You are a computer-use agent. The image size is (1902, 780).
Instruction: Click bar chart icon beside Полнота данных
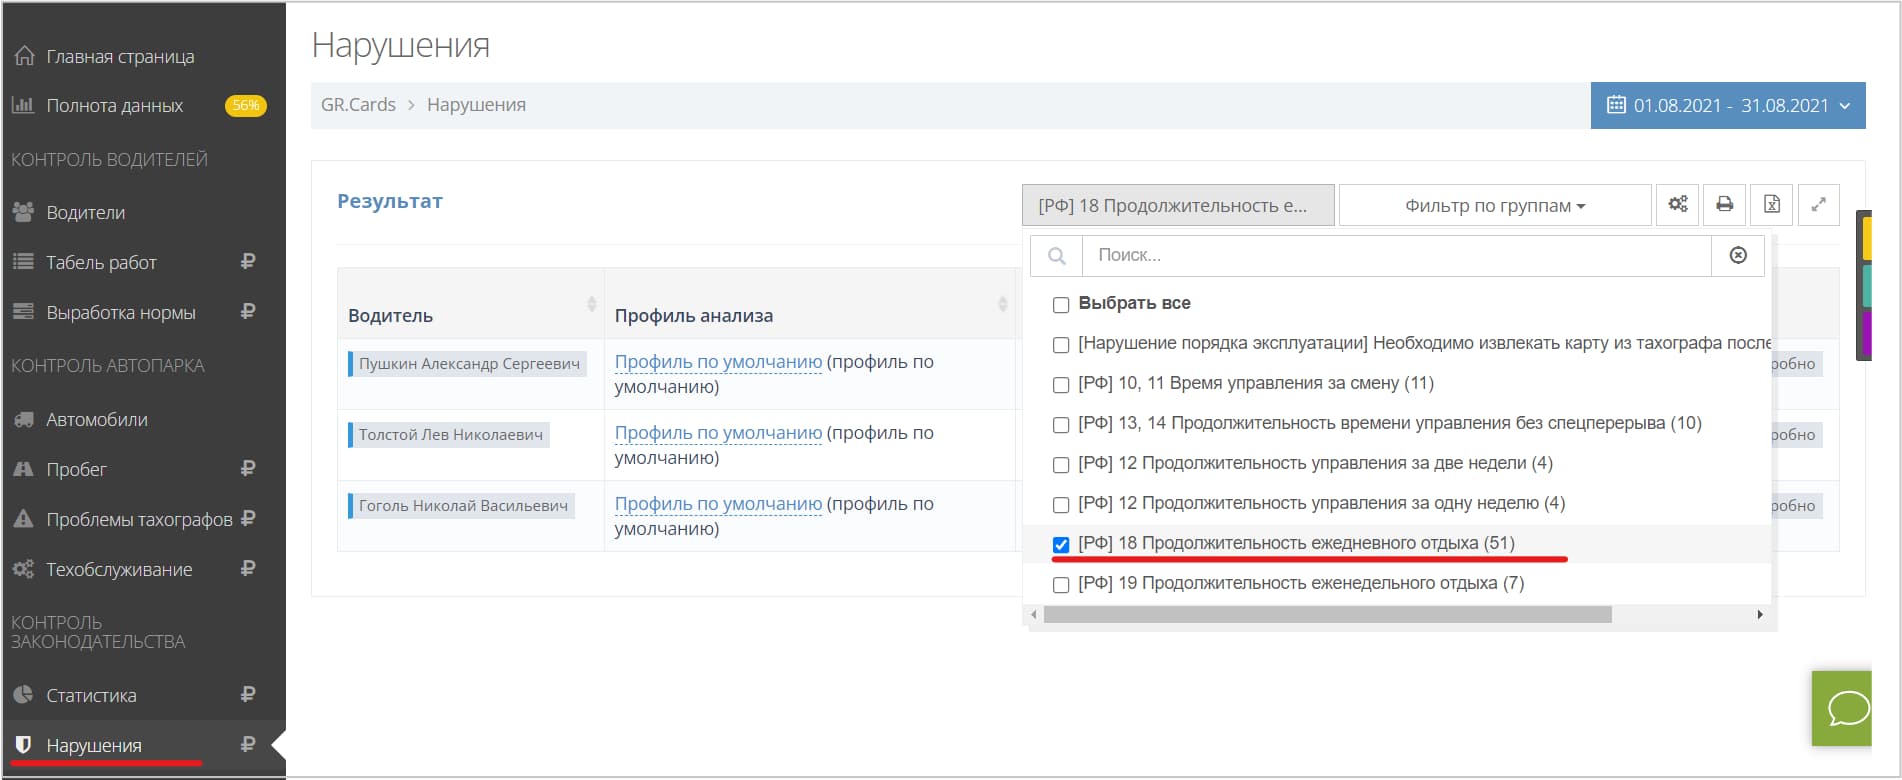click(23, 104)
